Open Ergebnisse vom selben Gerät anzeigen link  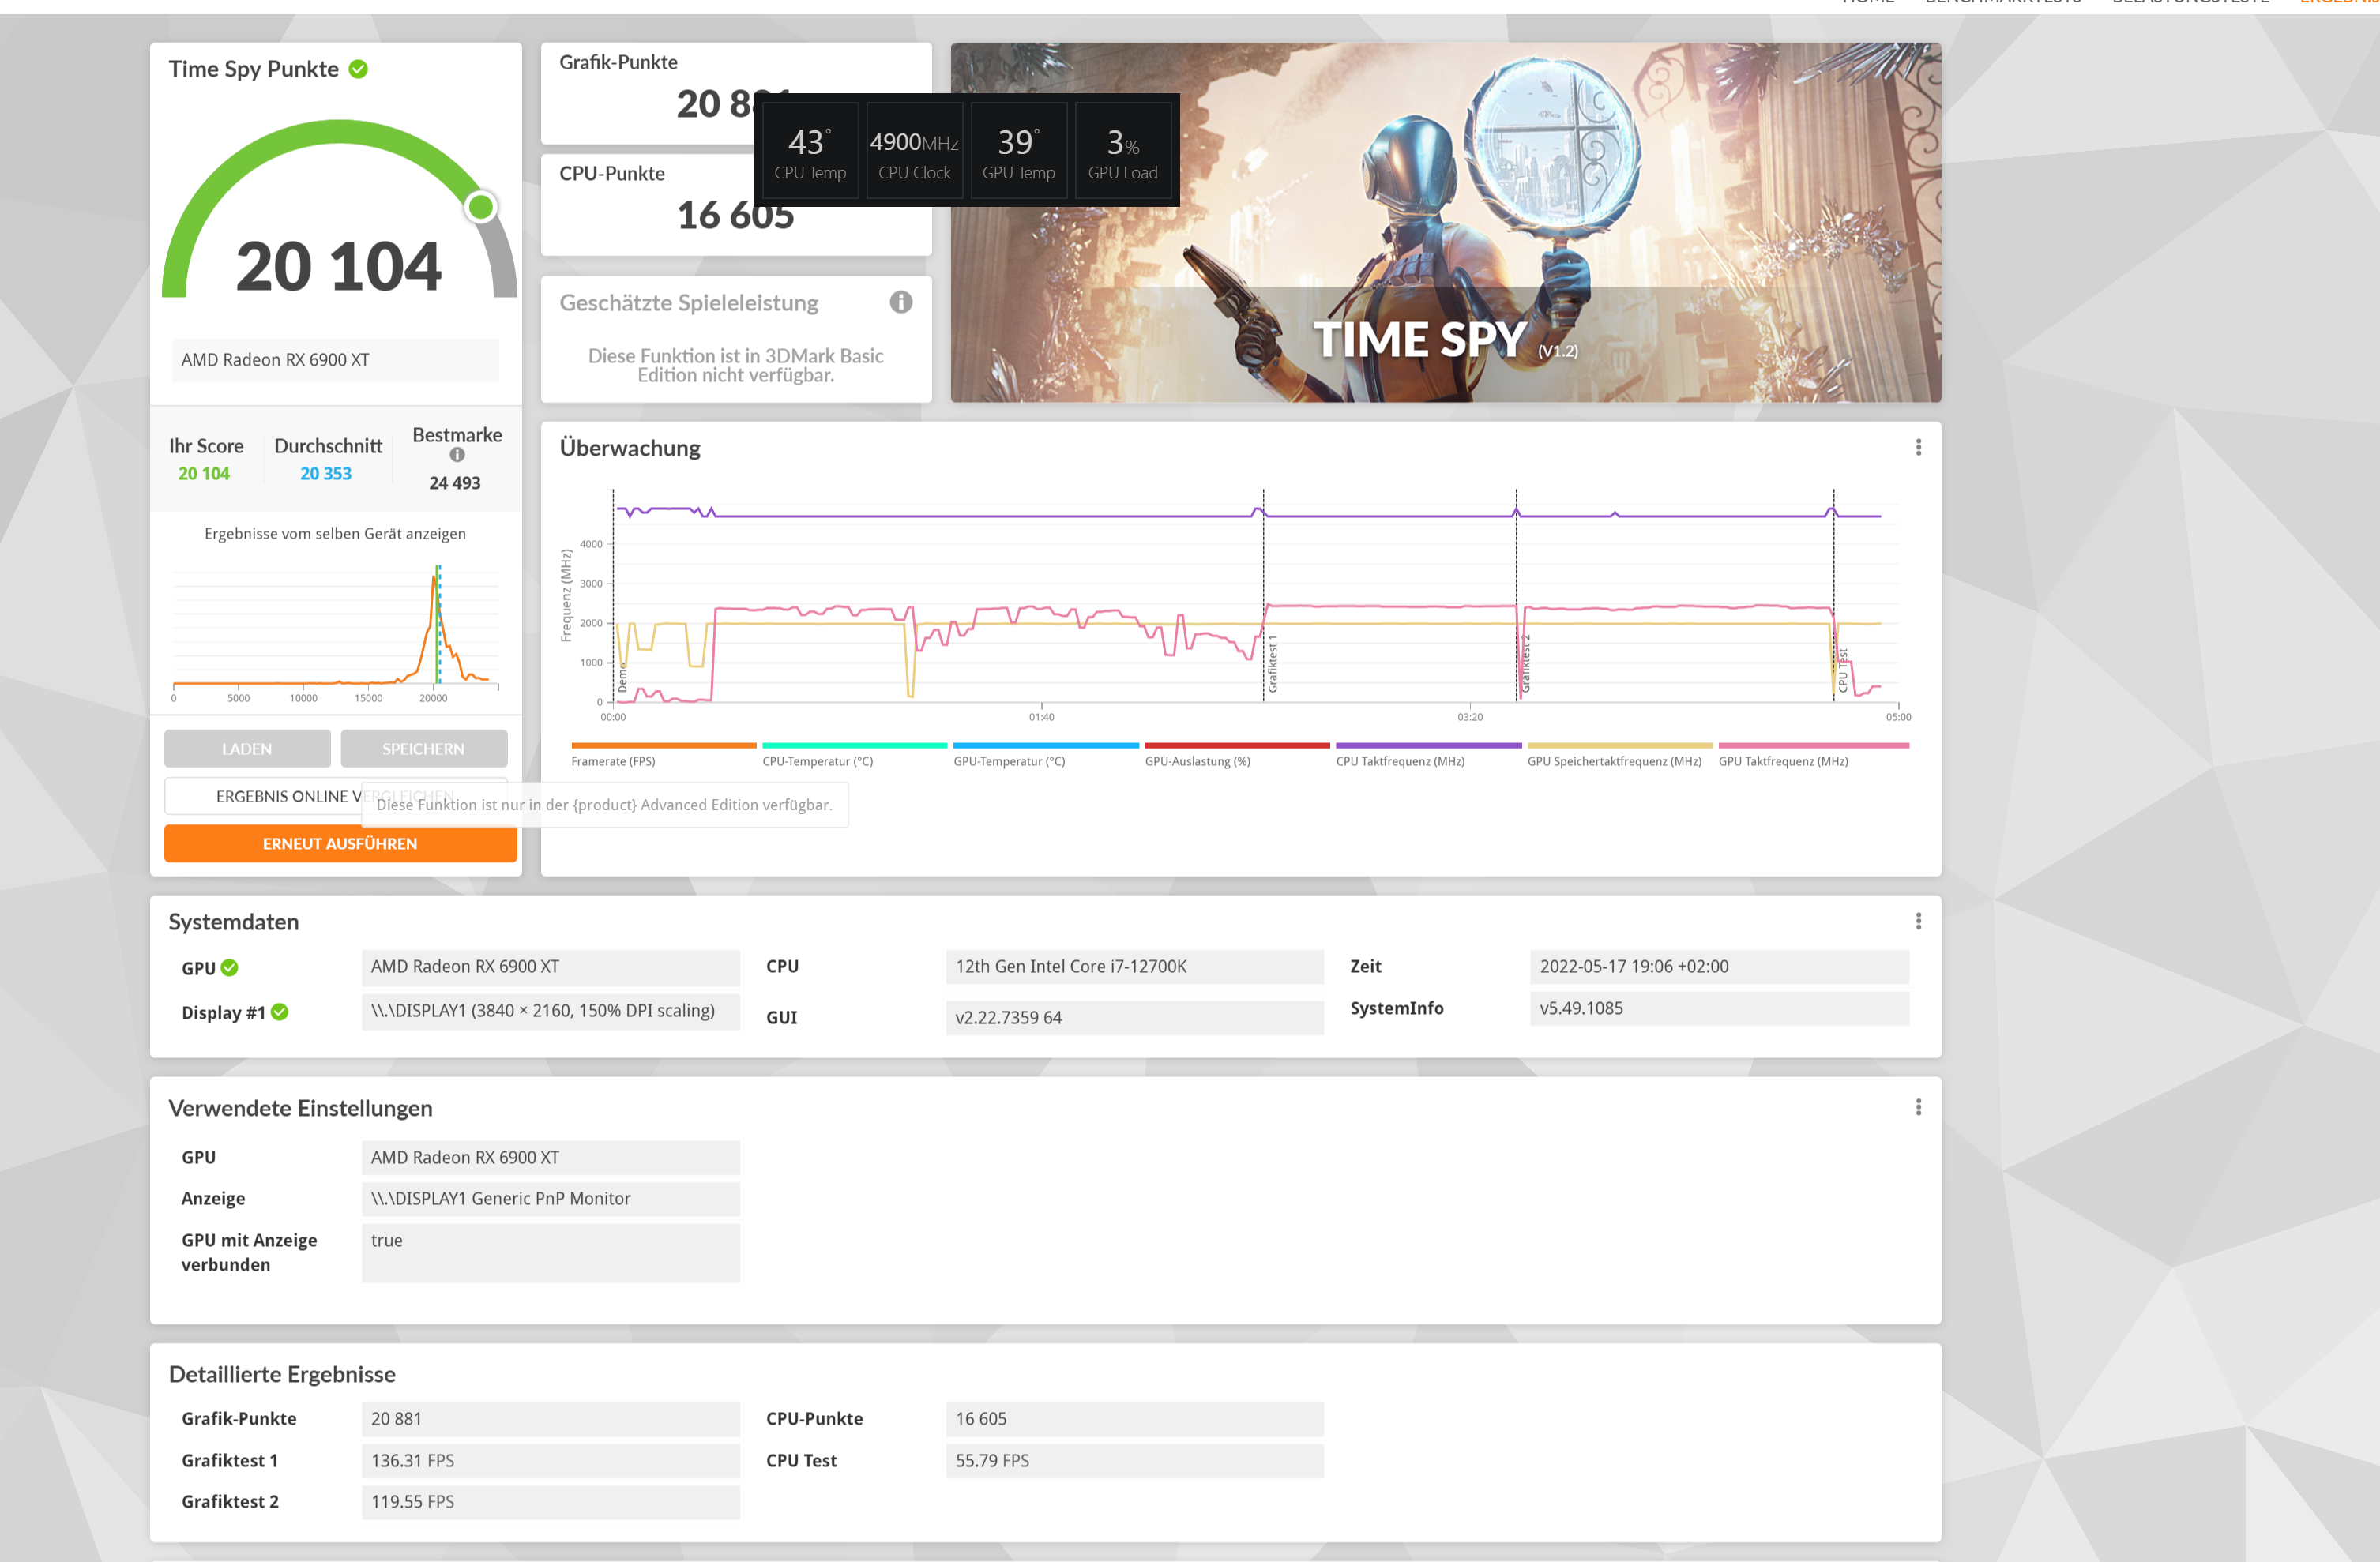(x=335, y=534)
